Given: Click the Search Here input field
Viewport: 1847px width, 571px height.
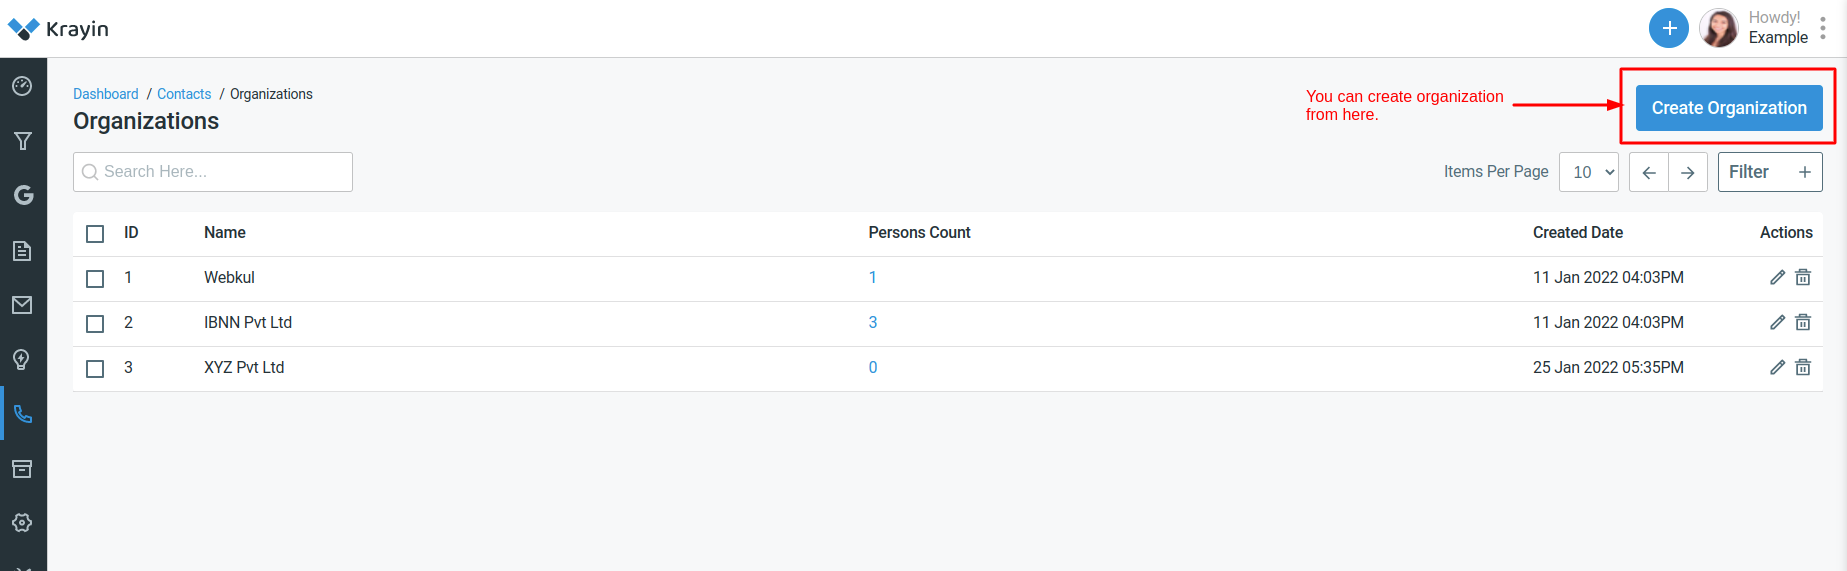Looking at the screenshot, I should [213, 172].
